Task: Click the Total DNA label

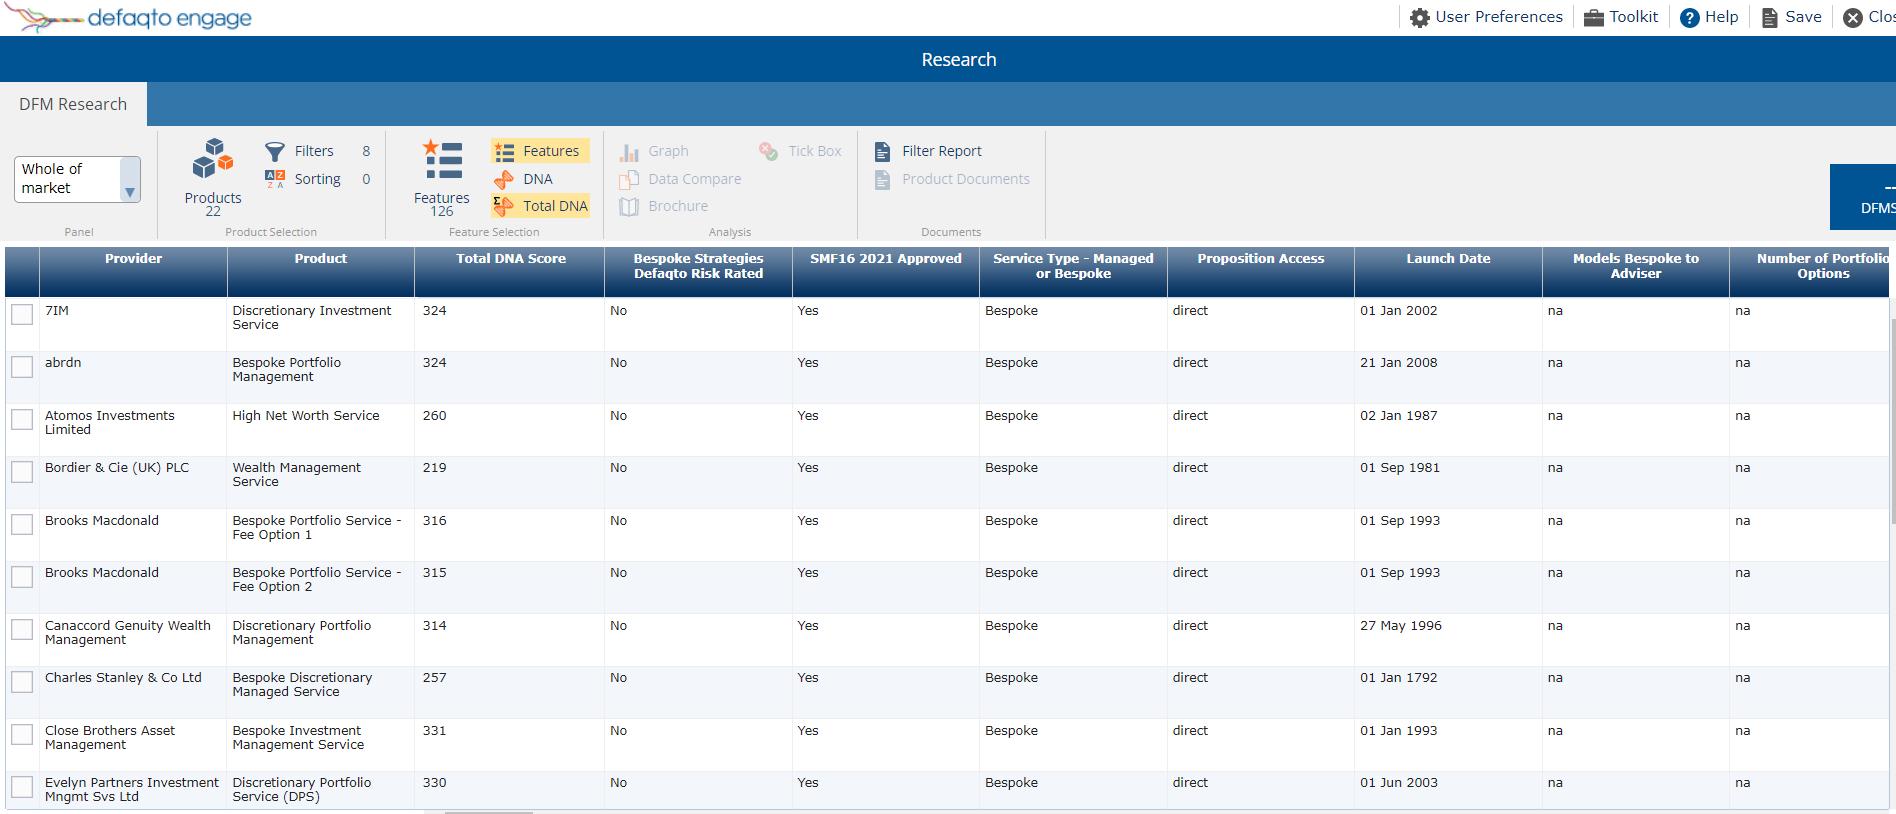Action: [x=555, y=206]
